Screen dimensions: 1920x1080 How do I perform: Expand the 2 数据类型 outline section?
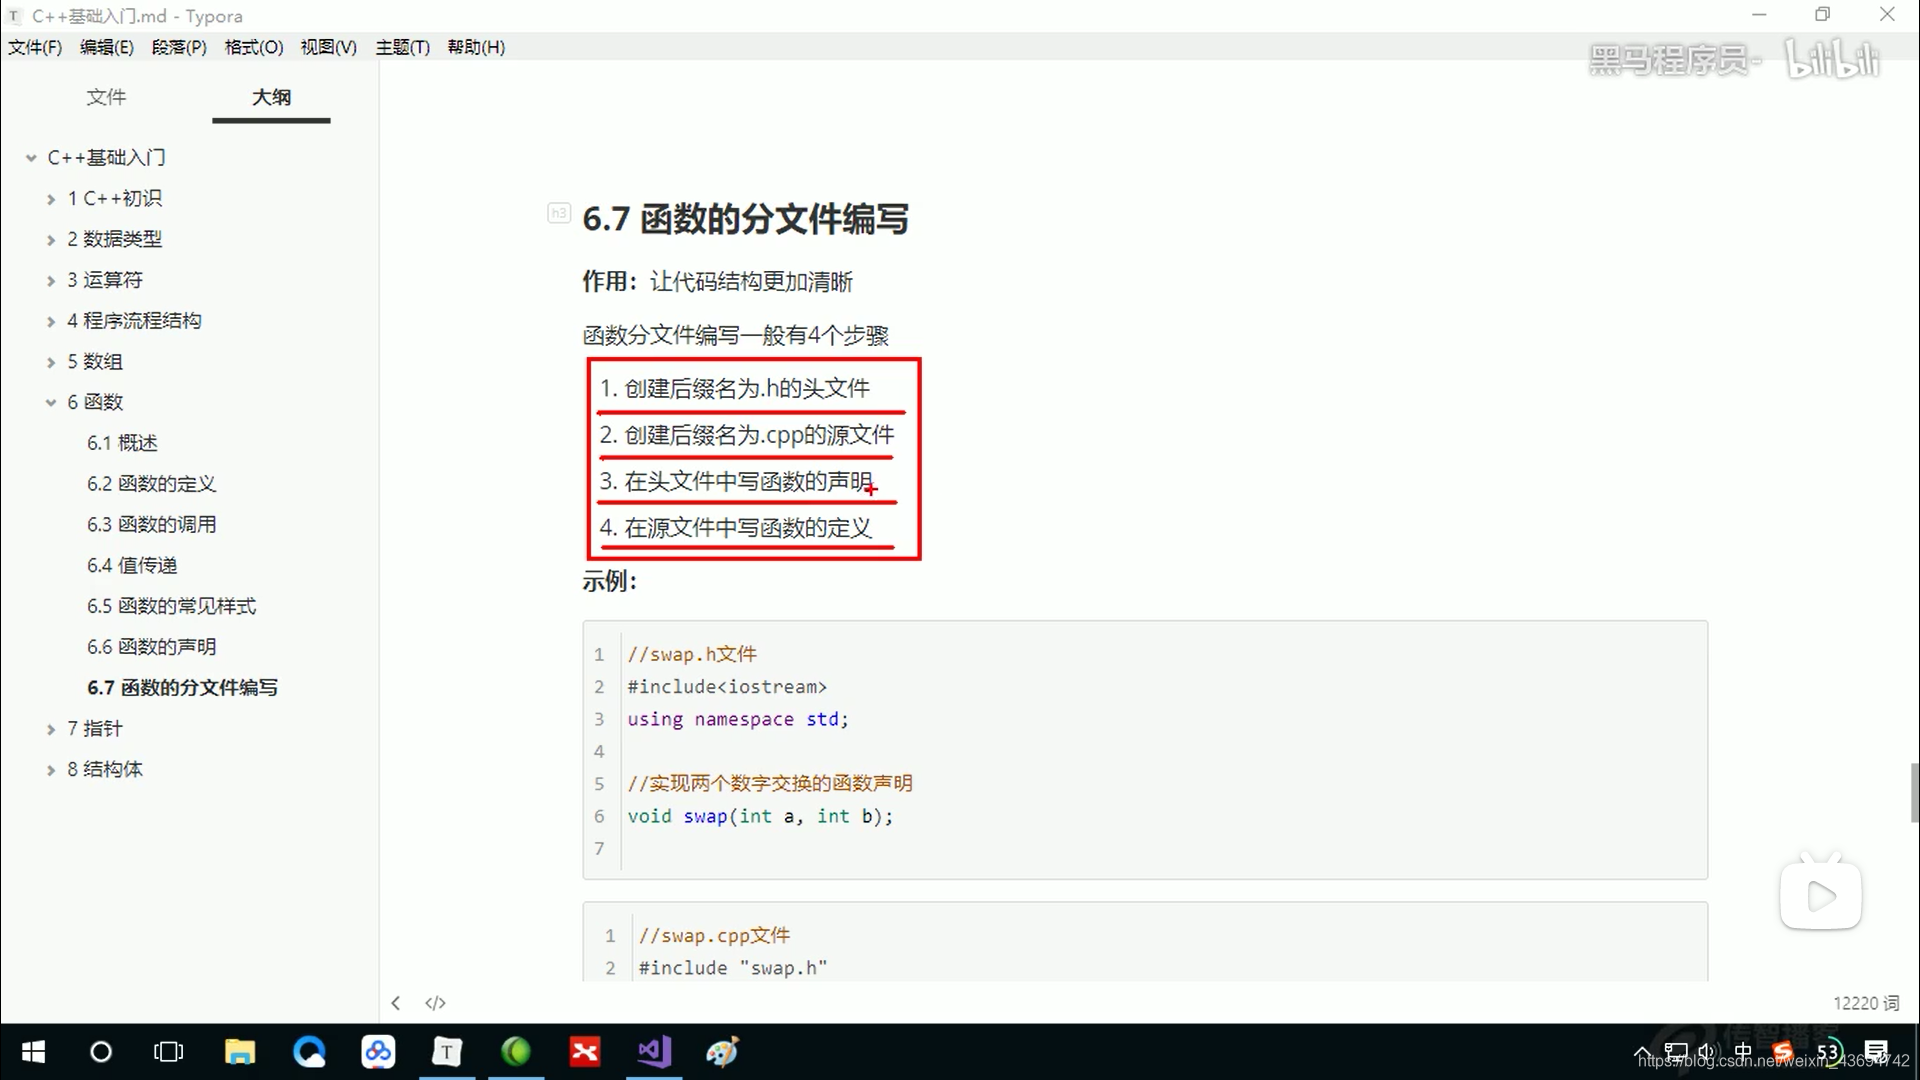click(x=51, y=240)
